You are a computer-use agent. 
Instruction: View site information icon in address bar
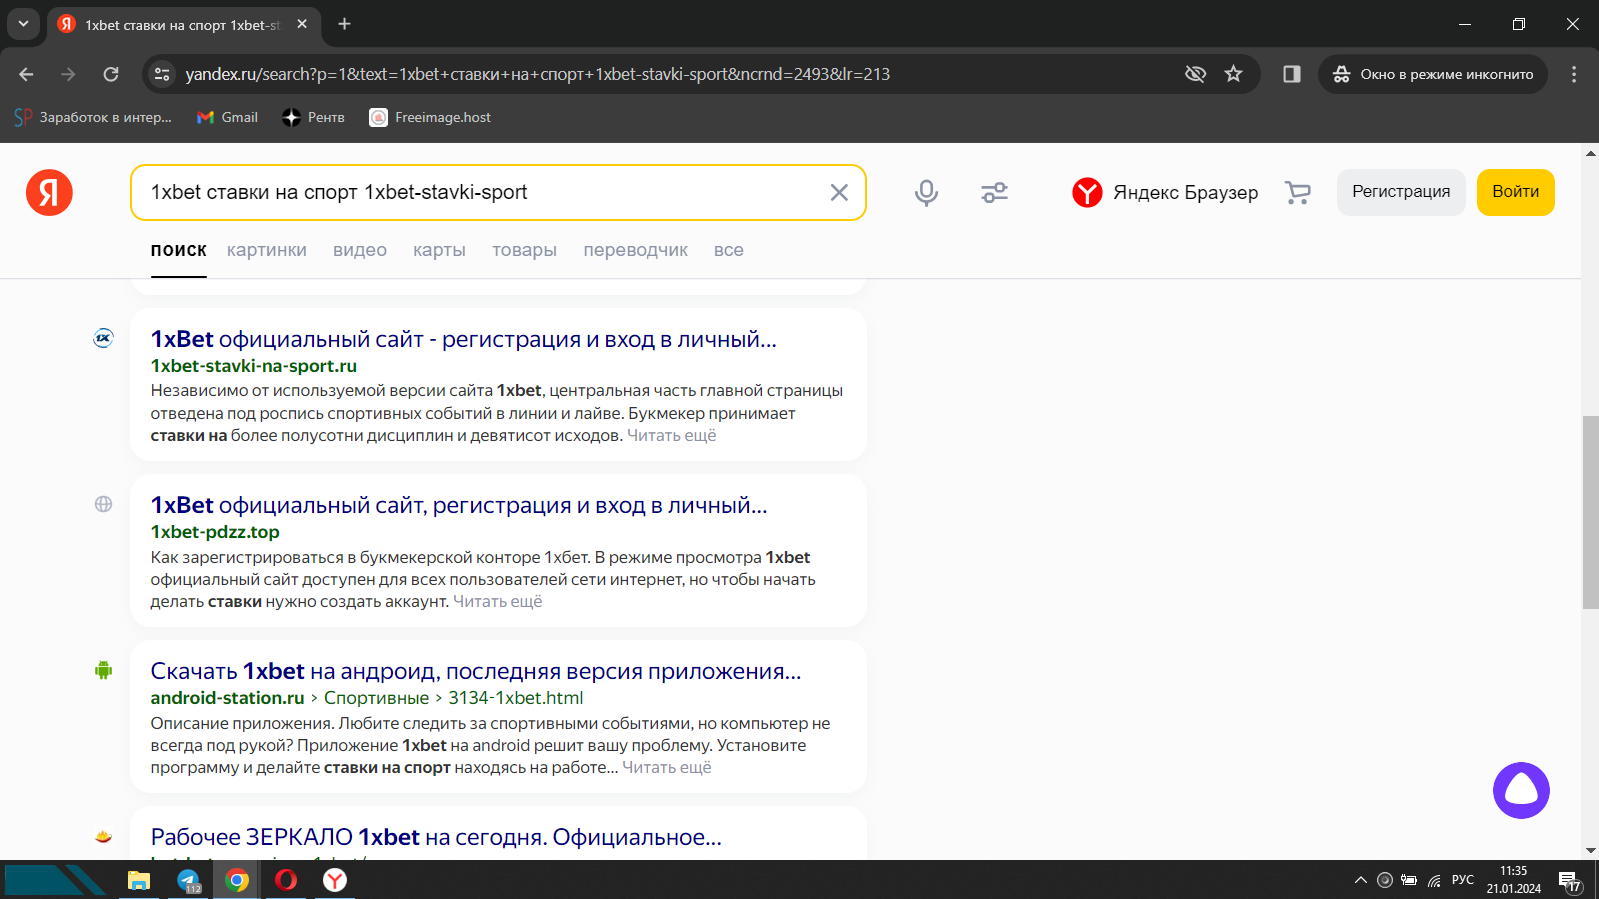[x=162, y=74]
